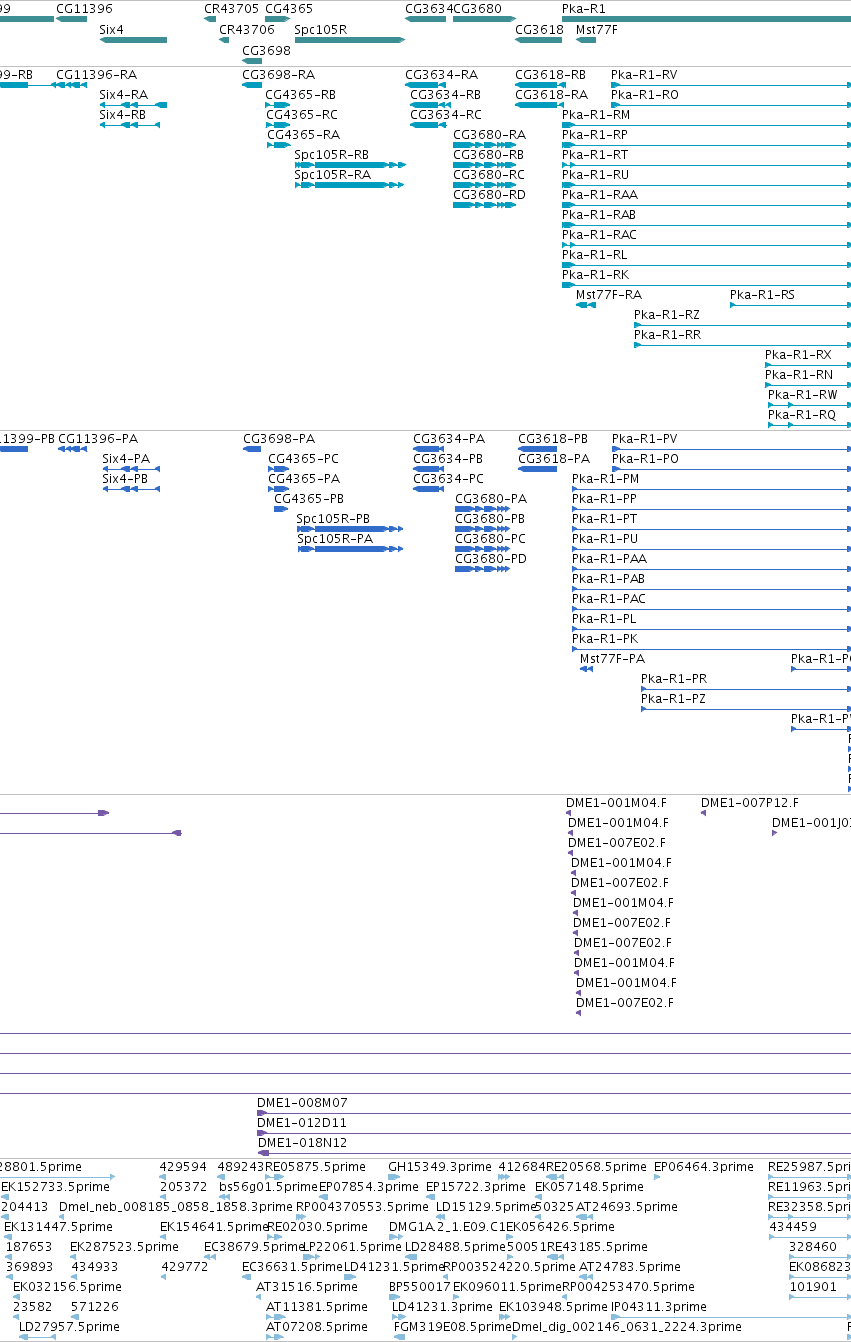Click the CG11396-RA transcript label
This screenshot has height=1342, width=851.
point(96,74)
